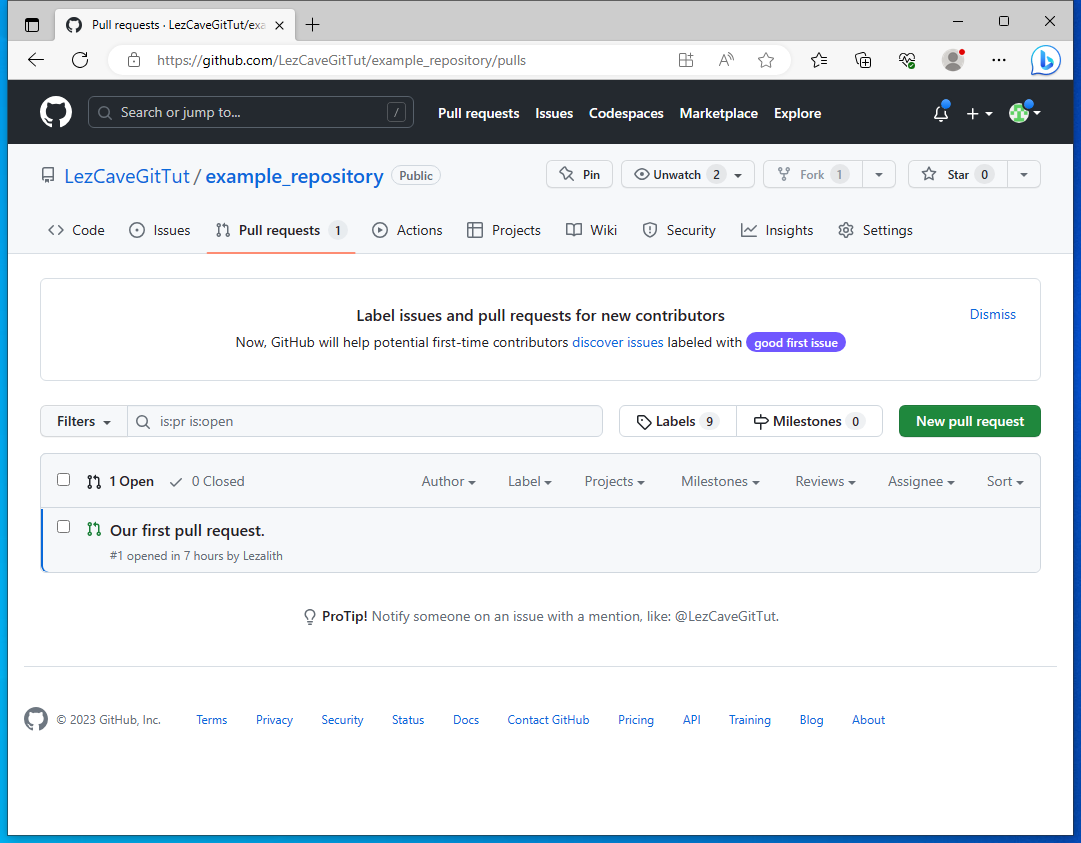Expand the Projects filter dropdown

(x=614, y=481)
